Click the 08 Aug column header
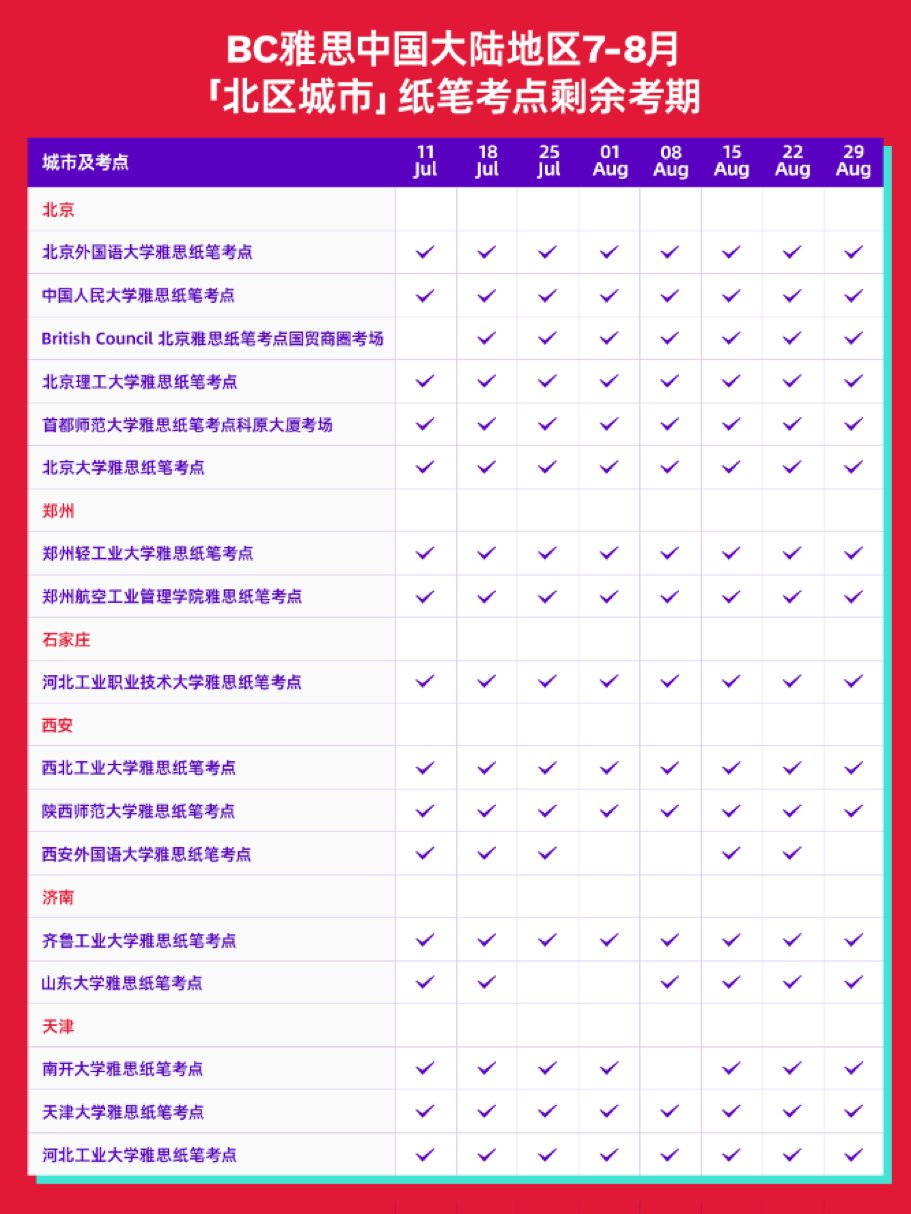 tap(670, 161)
